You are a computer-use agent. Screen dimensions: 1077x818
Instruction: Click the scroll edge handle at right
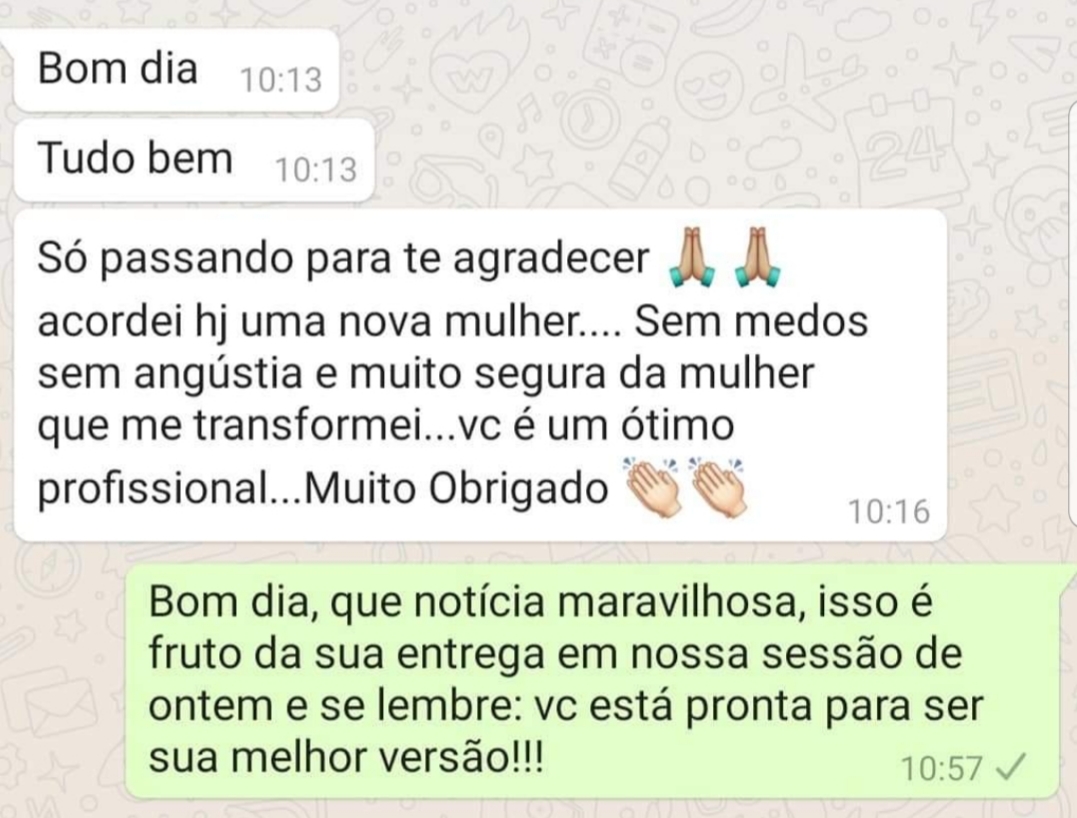coord(1073,316)
